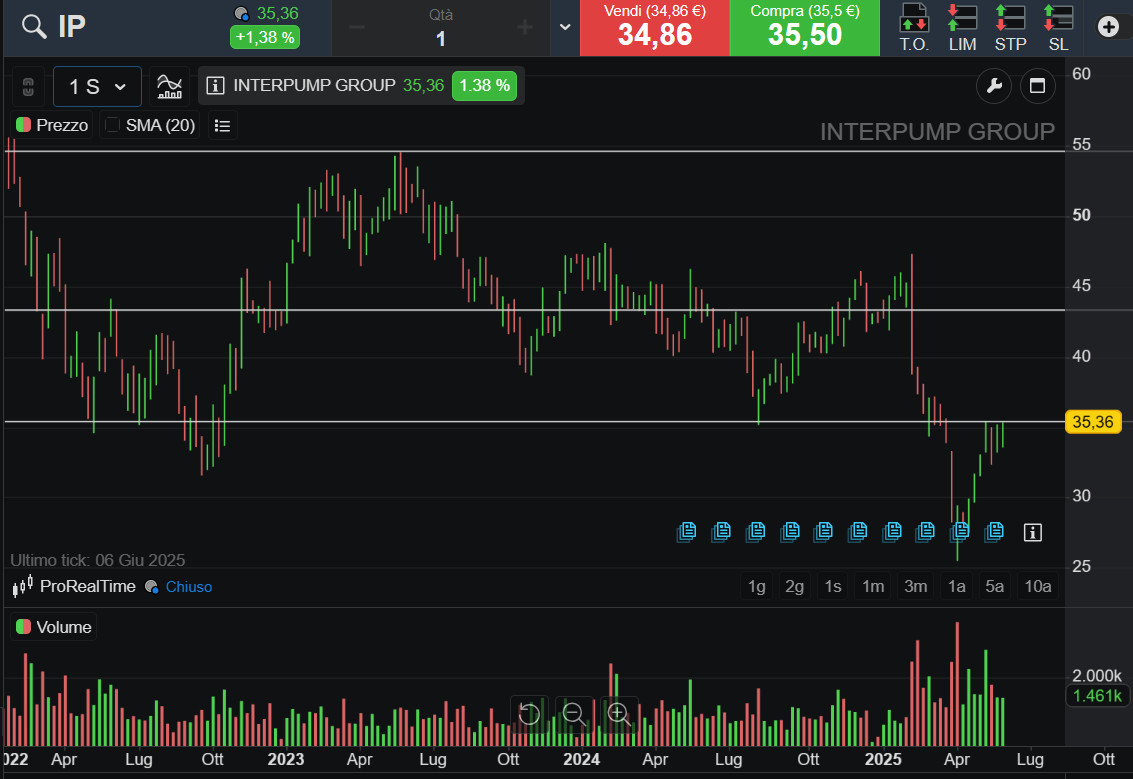Add new item with plus icon
The image size is (1133, 779).
click(x=1108, y=27)
